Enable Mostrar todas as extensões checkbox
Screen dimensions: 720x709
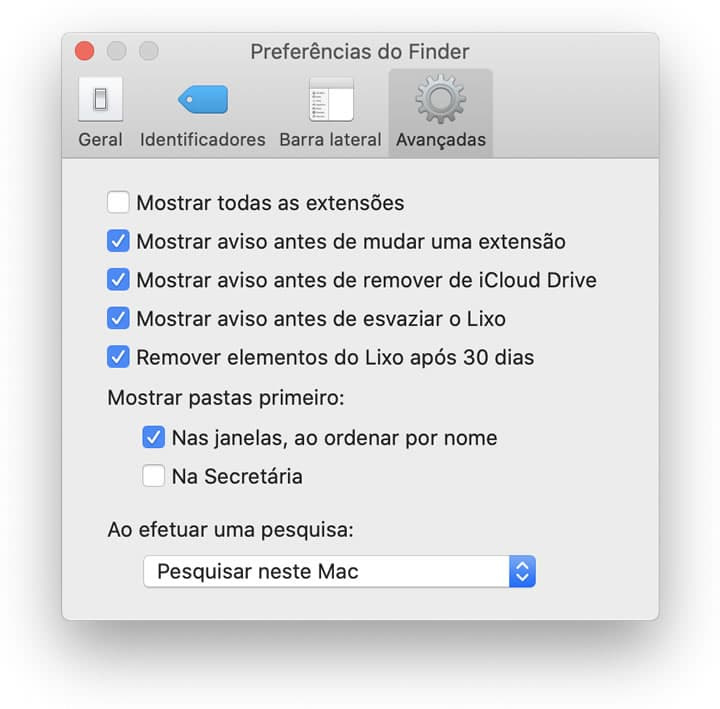pos(119,203)
